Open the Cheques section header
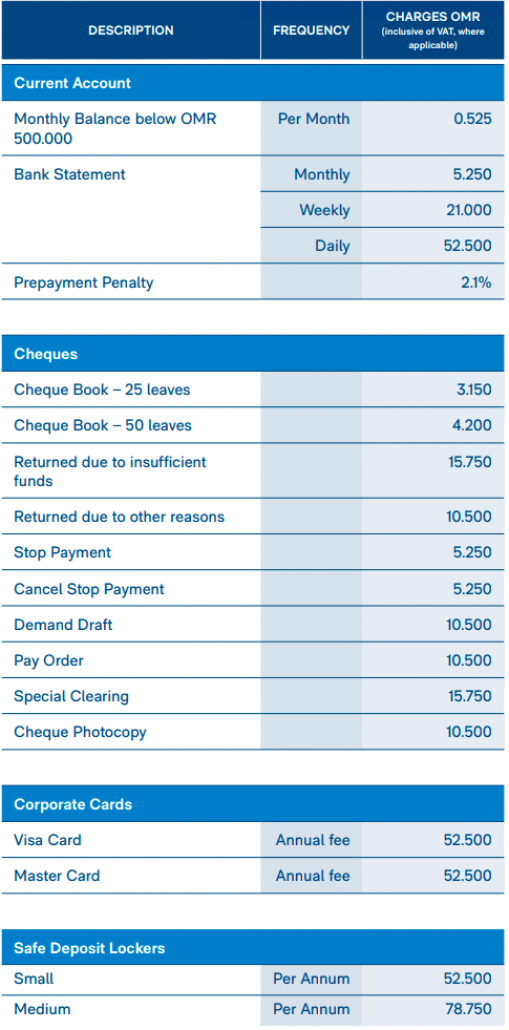 pos(253,354)
